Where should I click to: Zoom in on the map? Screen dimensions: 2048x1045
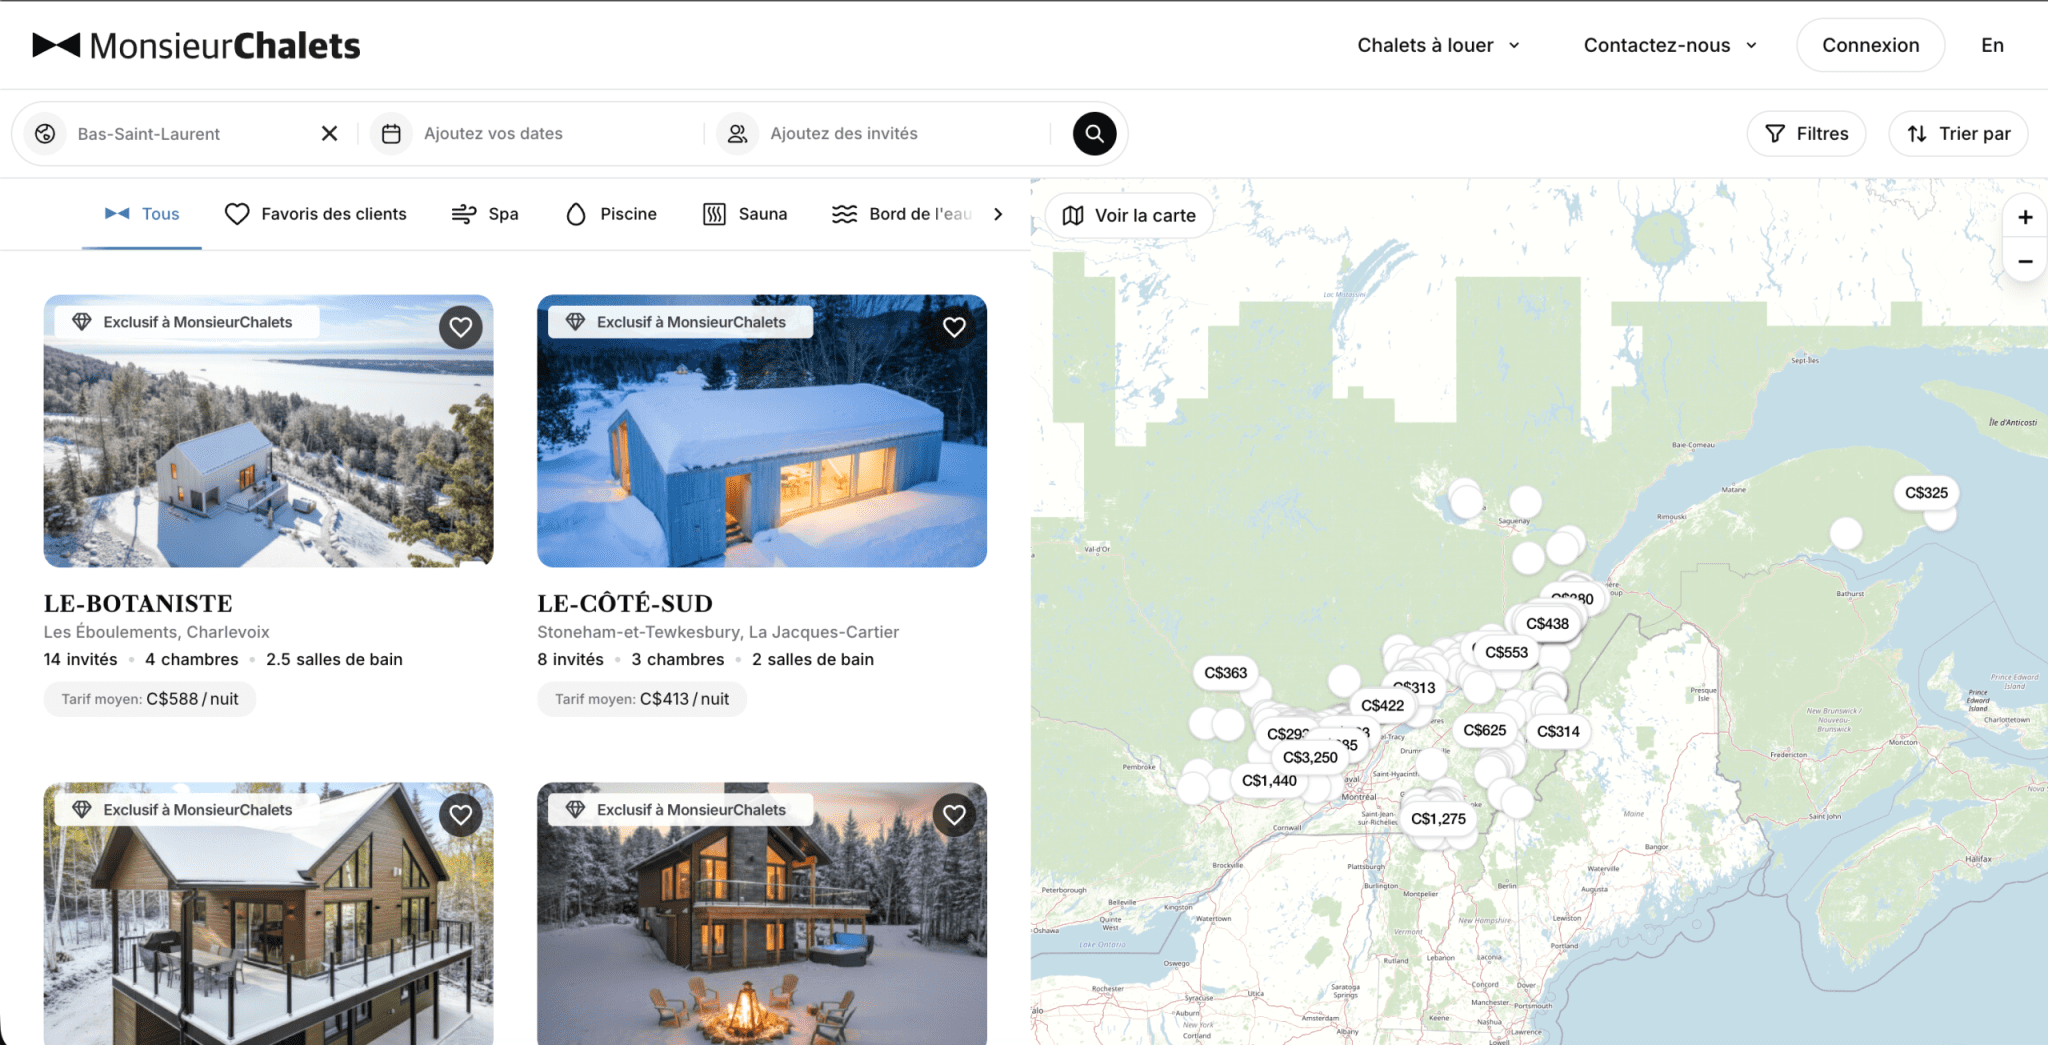pos(2025,217)
